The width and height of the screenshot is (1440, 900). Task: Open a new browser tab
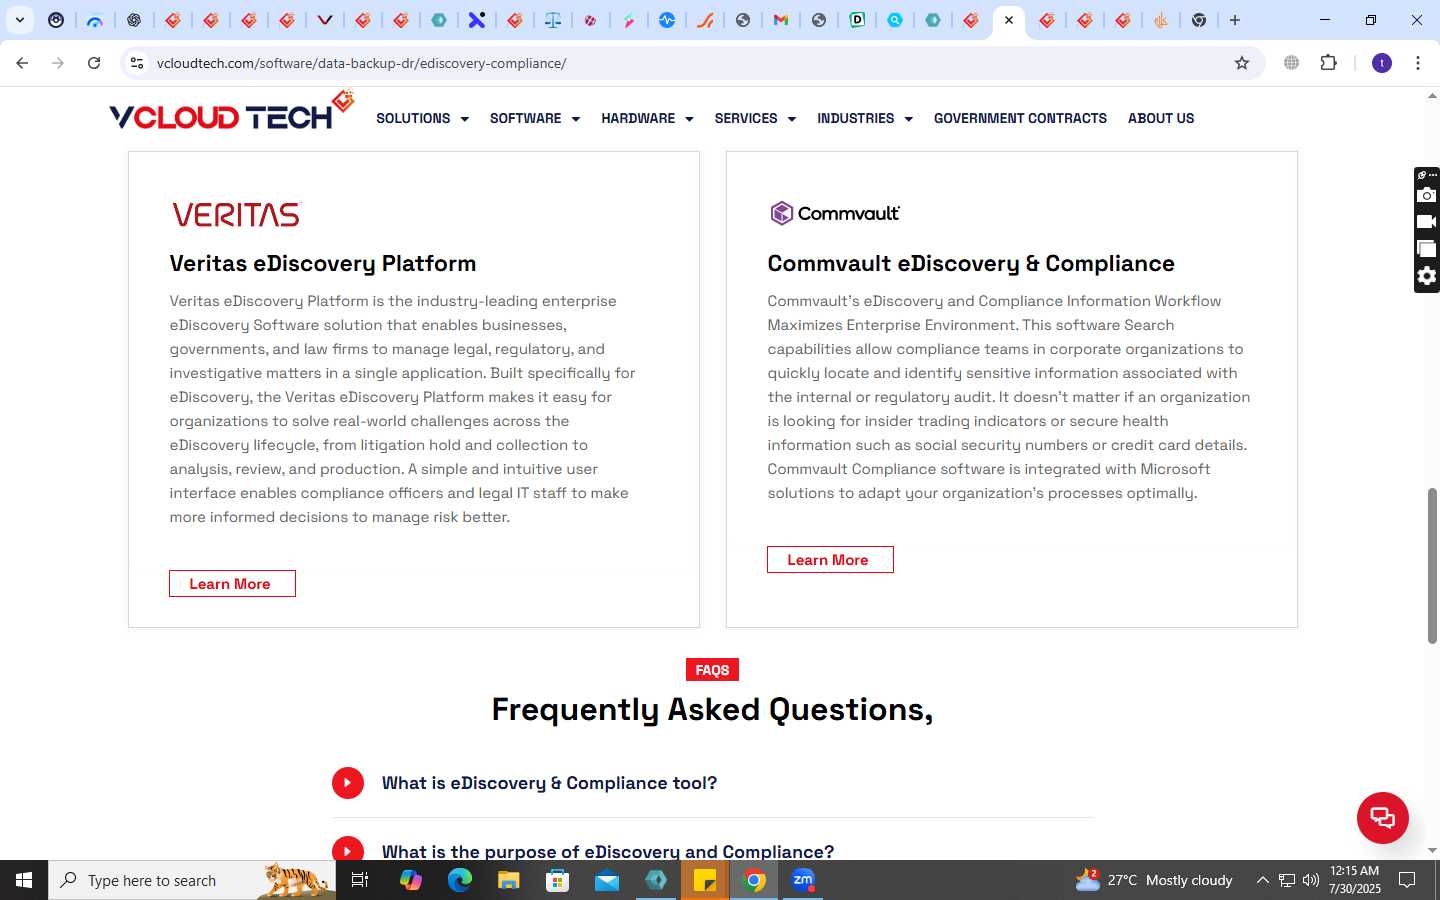[x=1235, y=20]
